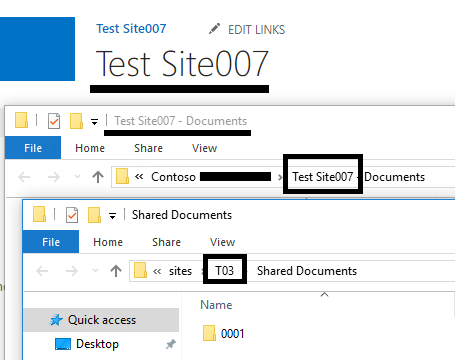Select Contoso breadcrumb in address bar
The width and height of the screenshot is (455, 360).
click(173, 177)
